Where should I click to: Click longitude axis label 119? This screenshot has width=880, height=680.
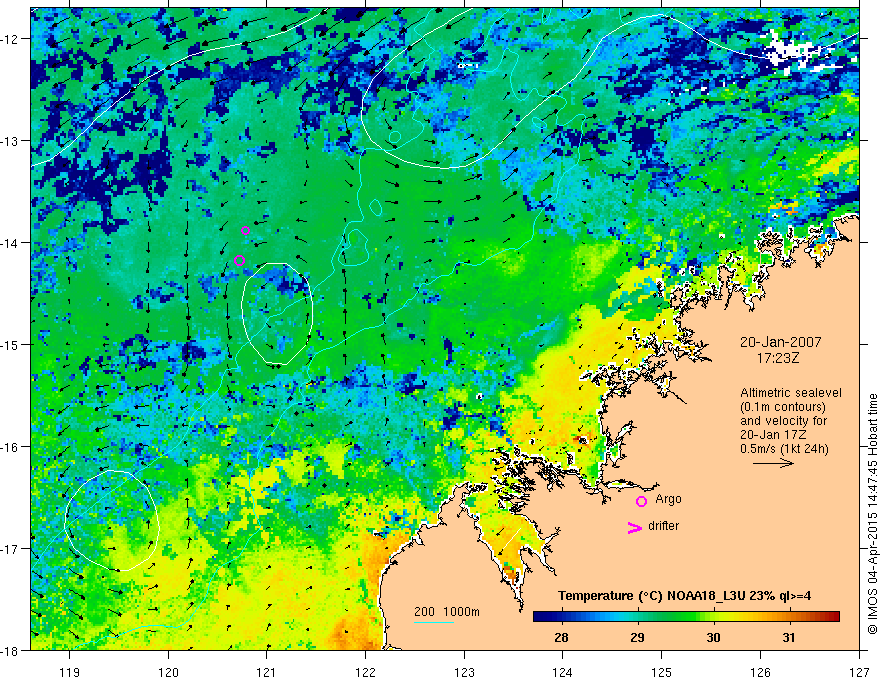pyautogui.click(x=70, y=672)
